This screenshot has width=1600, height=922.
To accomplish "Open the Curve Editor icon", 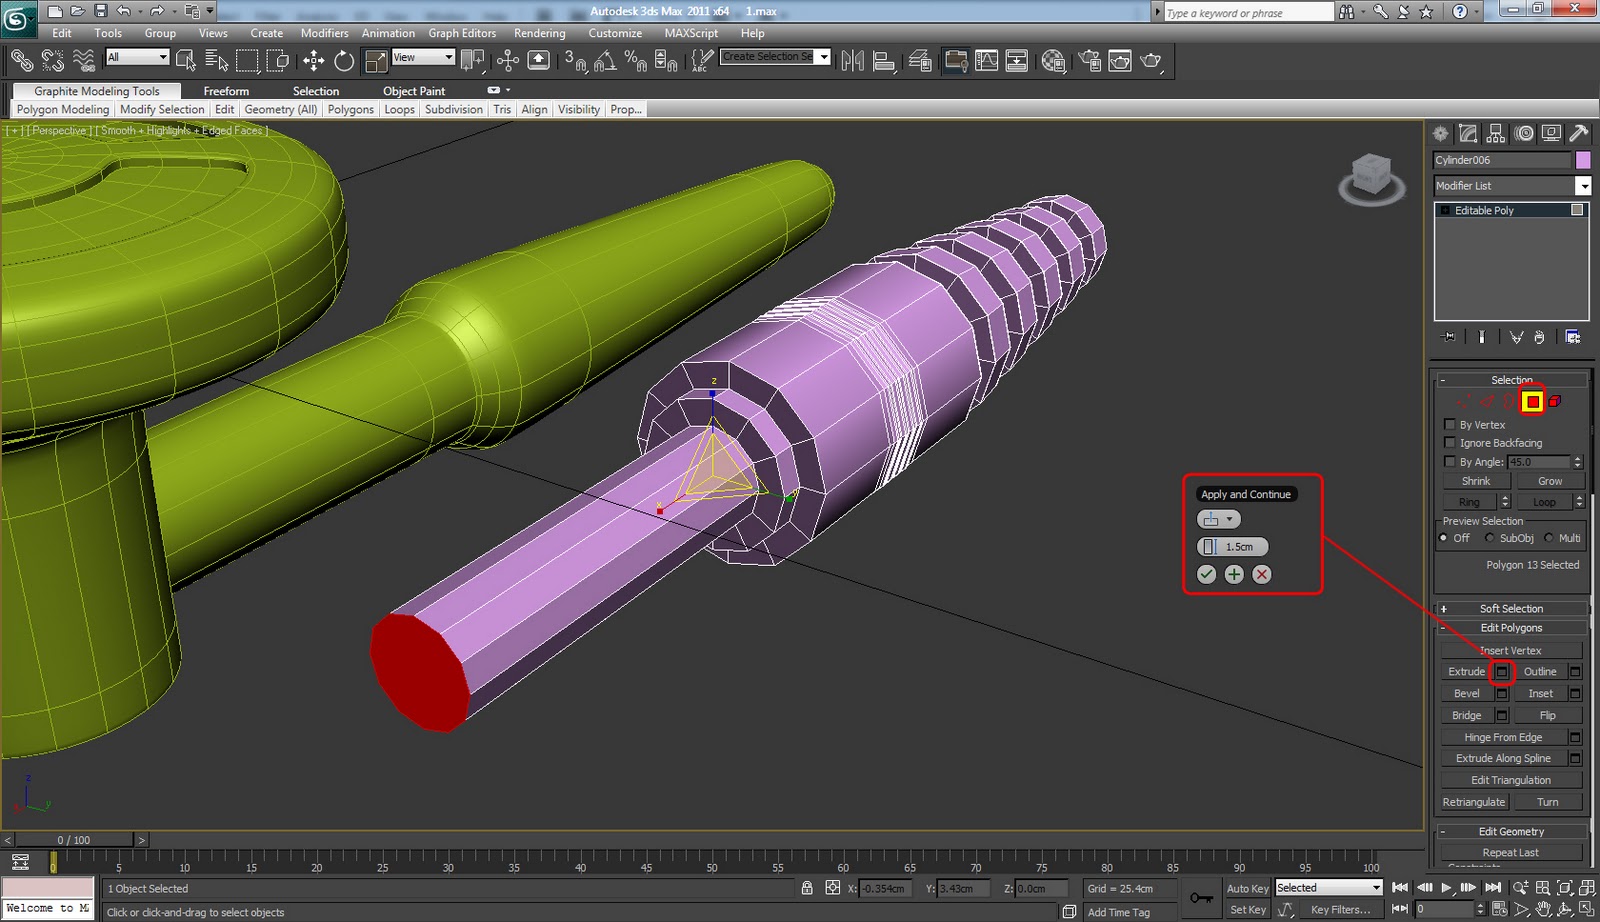I will tap(987, 61).
